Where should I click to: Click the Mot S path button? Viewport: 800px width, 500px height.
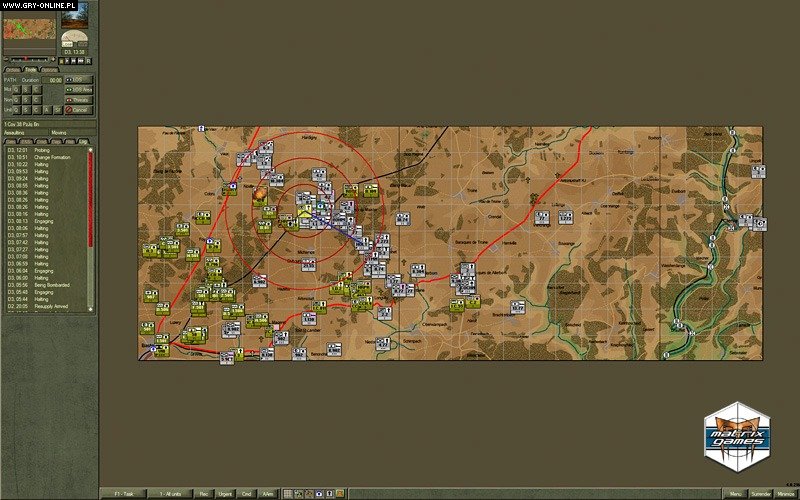click(x=26, y=90)
